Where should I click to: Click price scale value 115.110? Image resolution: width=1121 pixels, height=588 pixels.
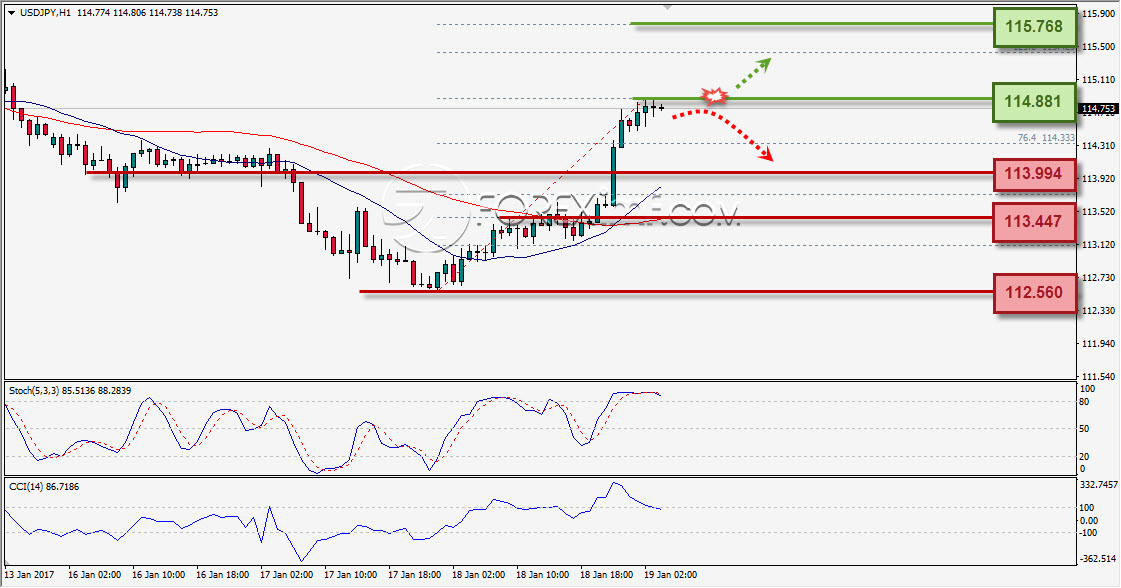pyautogui.click(x=1099, y=79)
